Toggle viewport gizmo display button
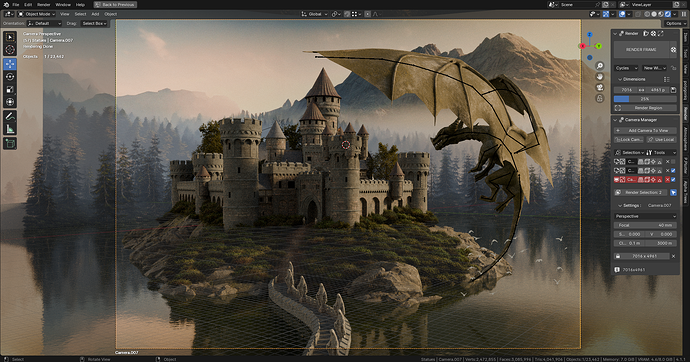Screen dimensions: 690x362 tap(606, 14)
